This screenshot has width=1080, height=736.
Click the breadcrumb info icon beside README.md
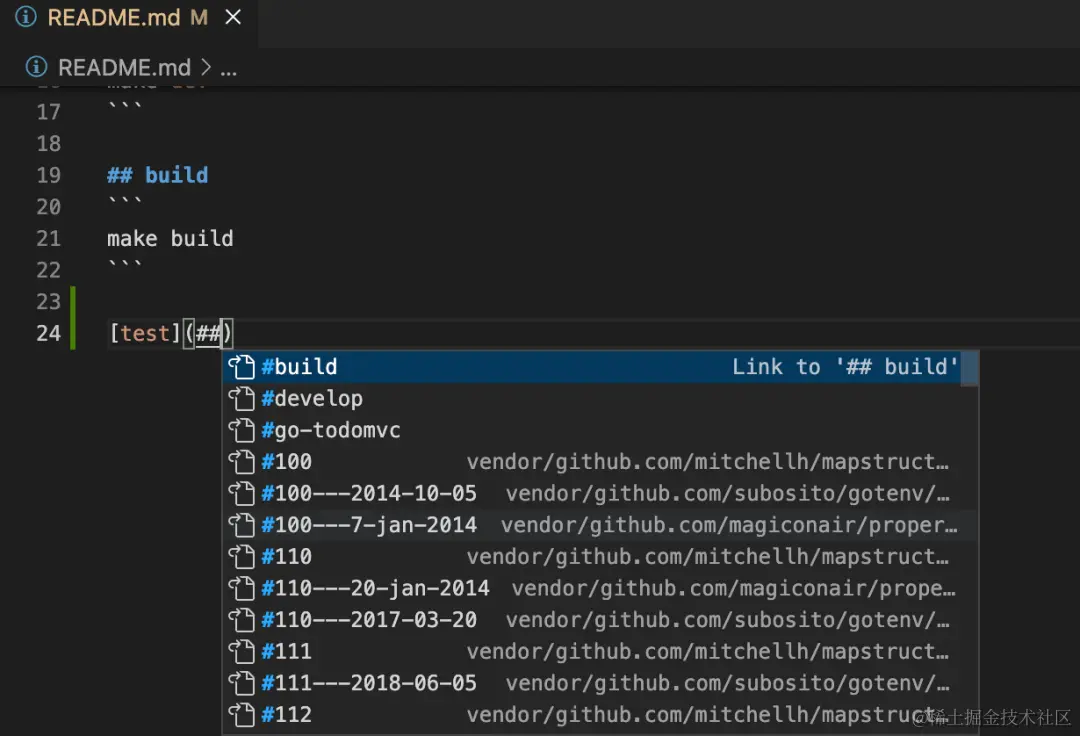pyautogui.click(x=37, y=67)
